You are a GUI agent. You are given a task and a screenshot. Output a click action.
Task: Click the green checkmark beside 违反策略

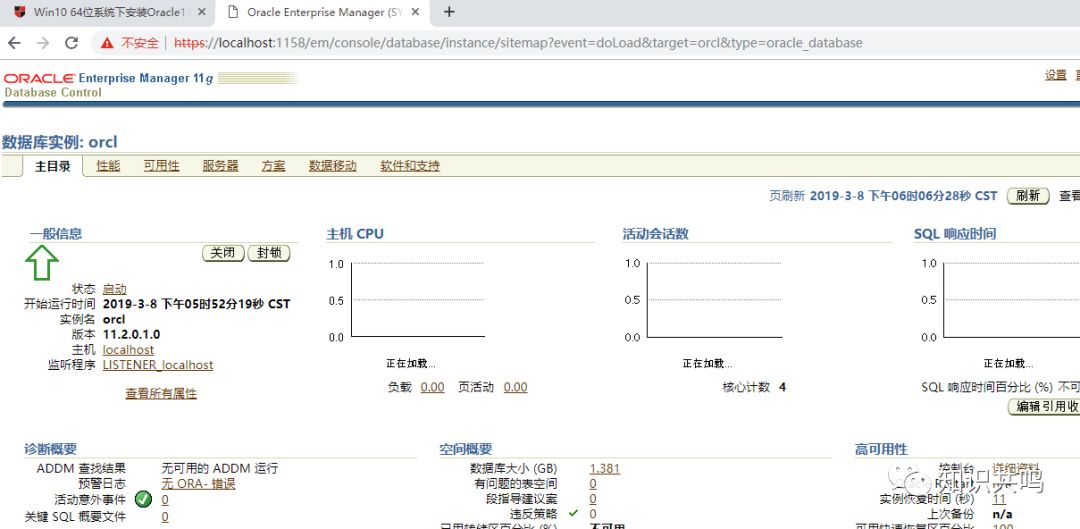coord(573,513)
